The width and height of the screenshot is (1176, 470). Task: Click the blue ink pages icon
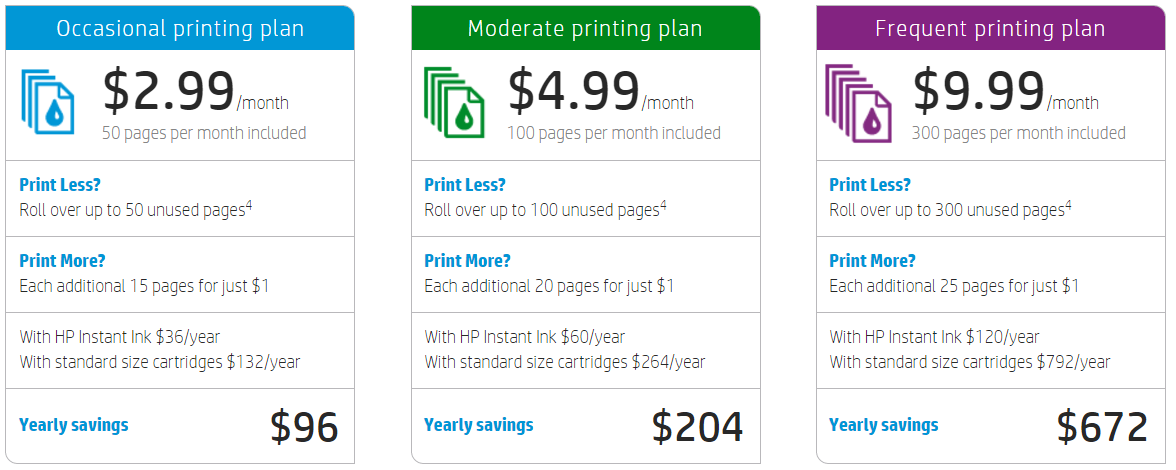tap(48, 99)
